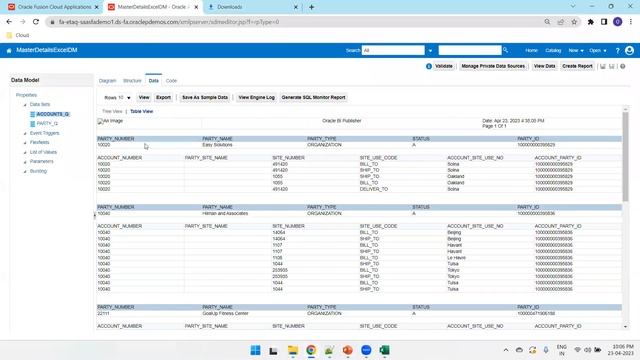Open Excel from the taskbar
The image size is (640, 360).
coord(384,350)
